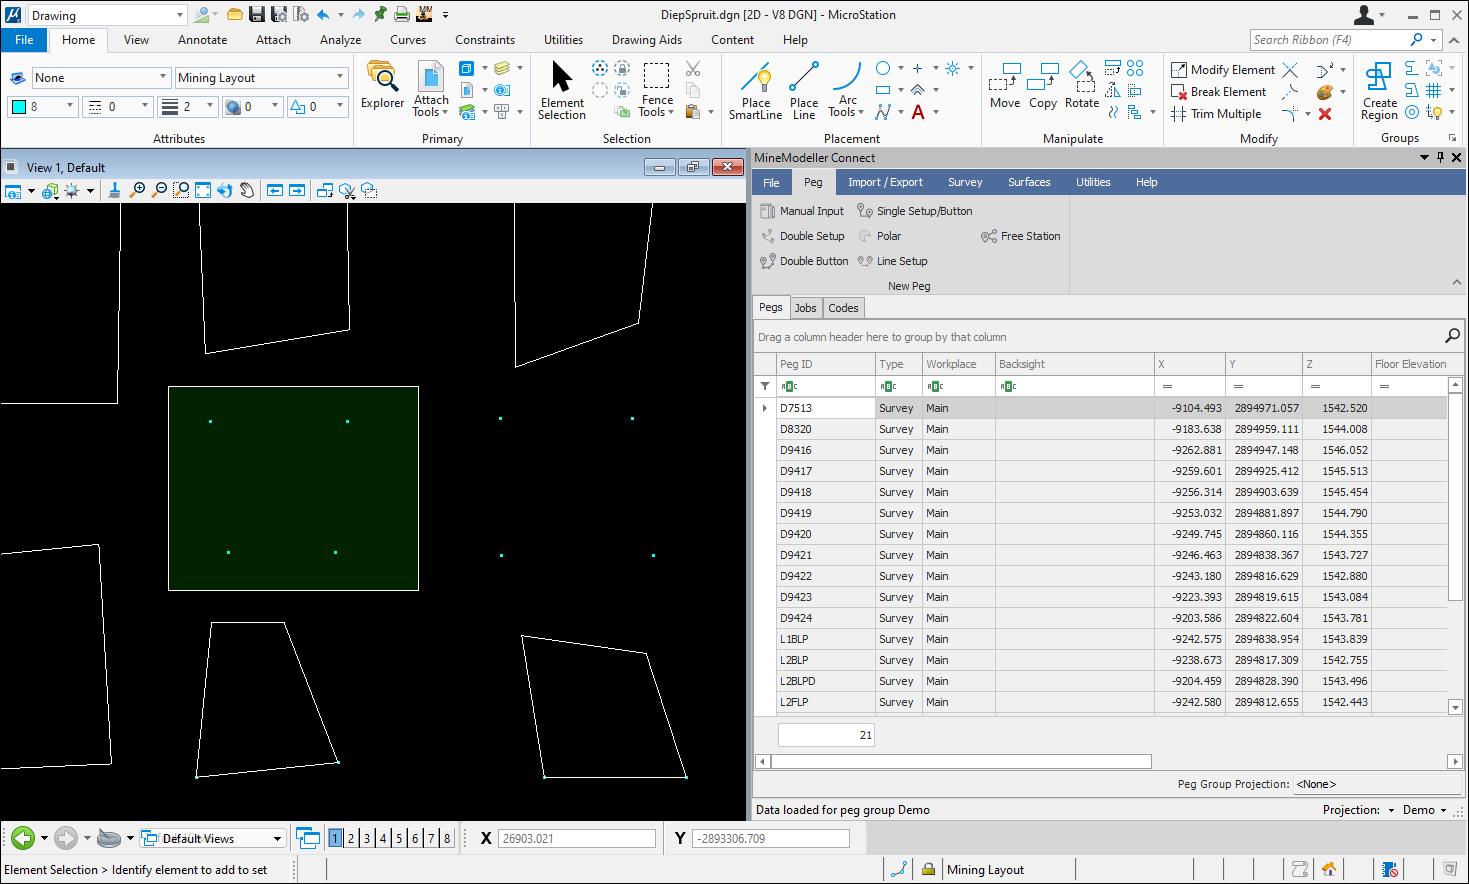Click the search magnifier in Pegs grid
The height and width of the screenshot is (884, 1469).
tap(1452, 336)
